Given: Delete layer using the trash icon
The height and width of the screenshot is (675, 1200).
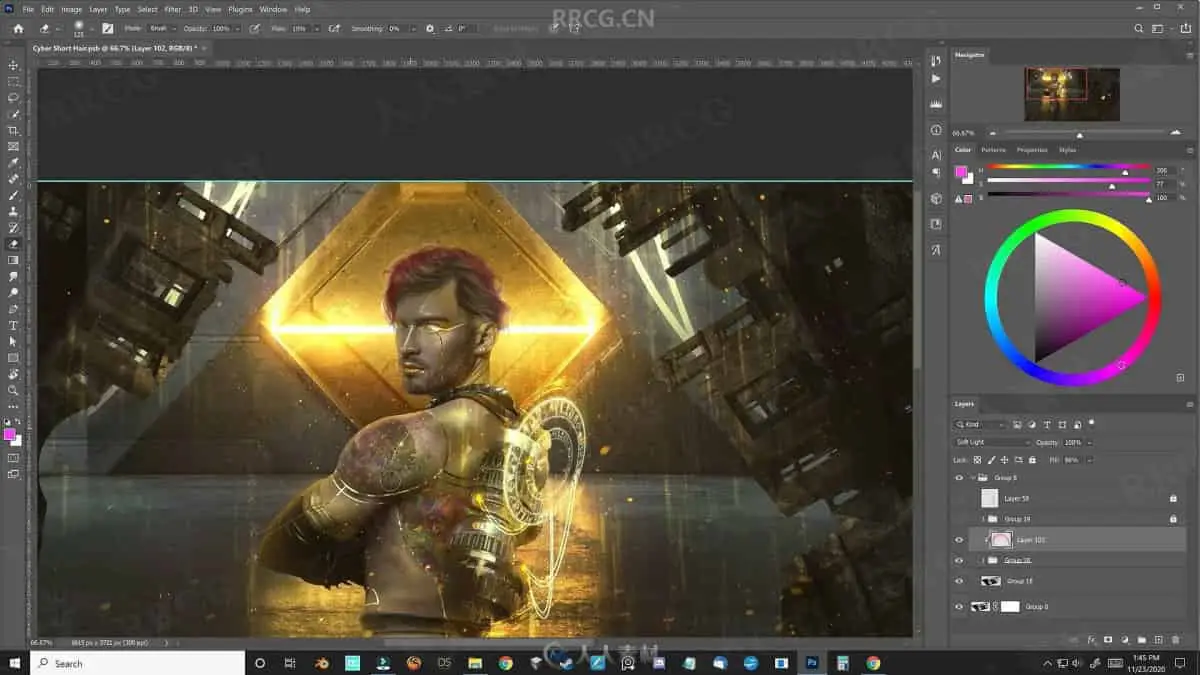Looking at the screenshot, I should point(1175,639).
